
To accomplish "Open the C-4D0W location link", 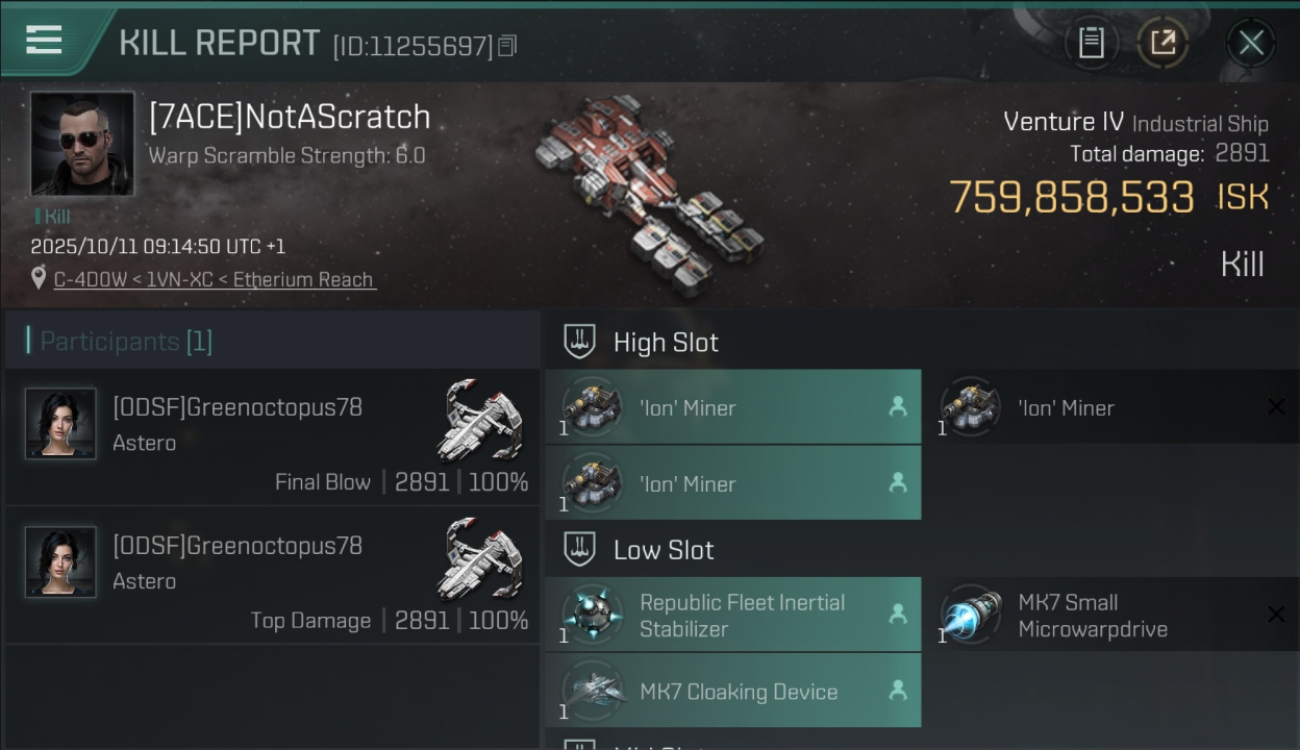I will tap(215, 280).
